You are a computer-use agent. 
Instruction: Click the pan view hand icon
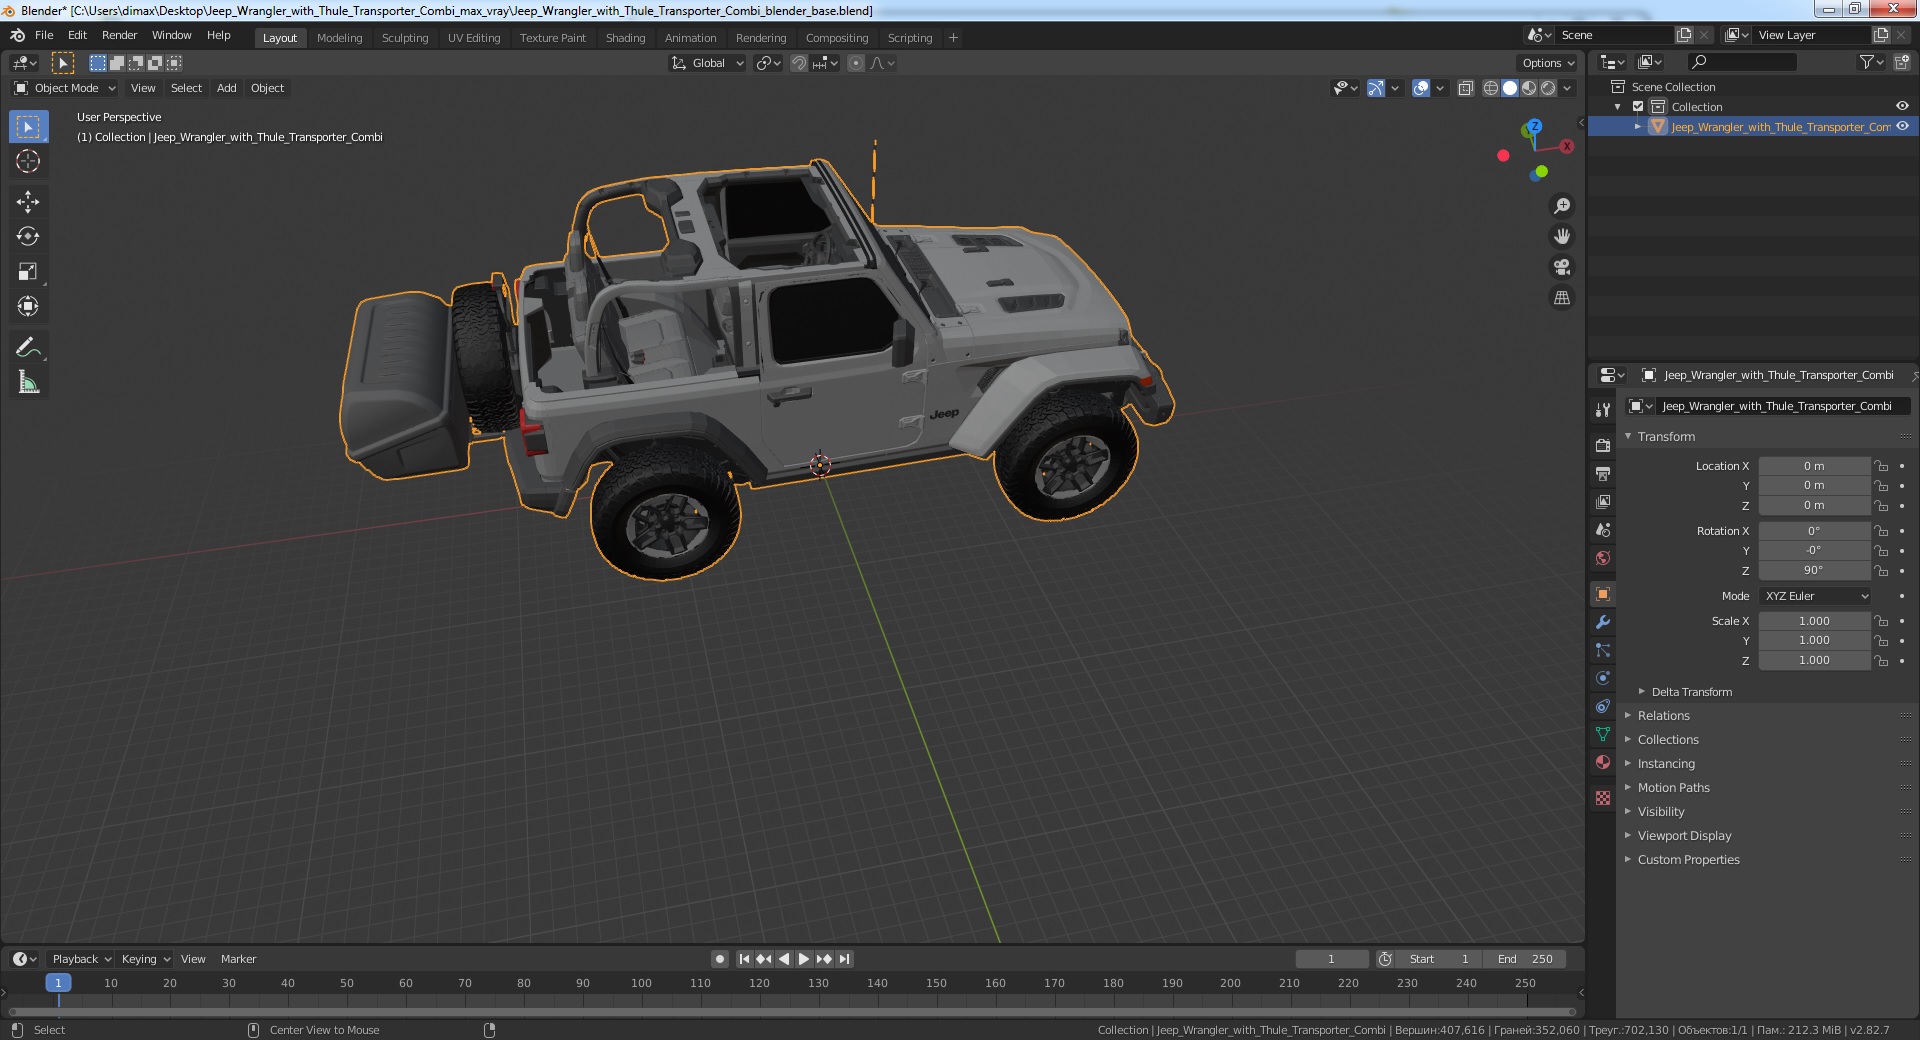1561,236
